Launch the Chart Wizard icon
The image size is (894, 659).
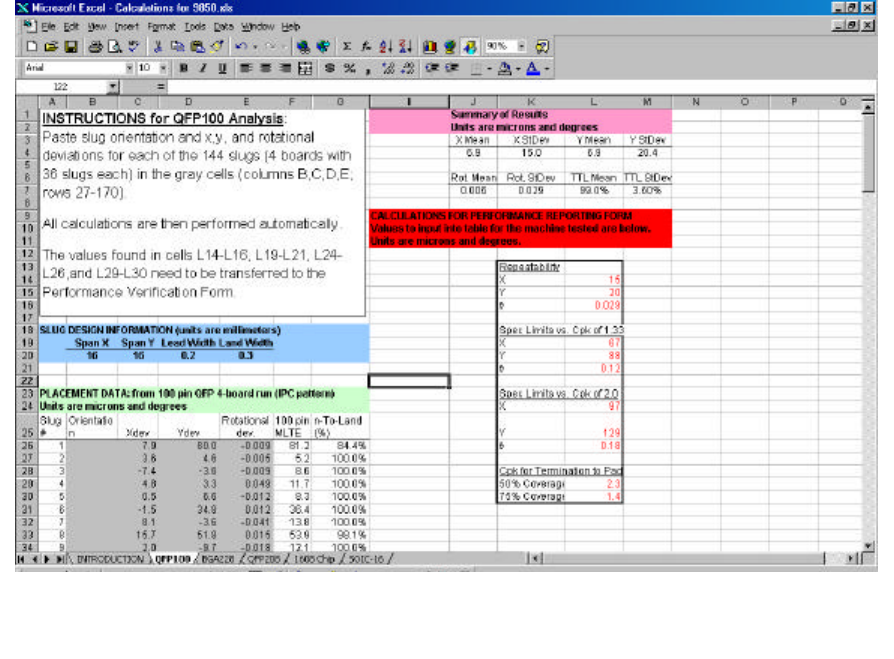pos(430,47)
